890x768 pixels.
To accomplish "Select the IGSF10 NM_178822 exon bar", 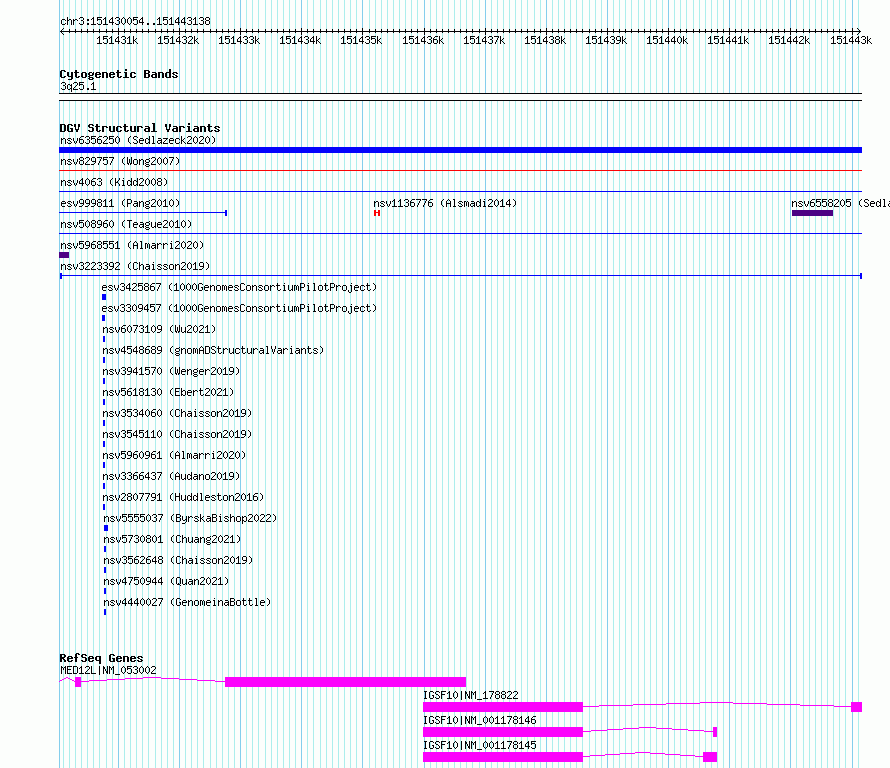I will pyautogui.click(x=503, y=707).
